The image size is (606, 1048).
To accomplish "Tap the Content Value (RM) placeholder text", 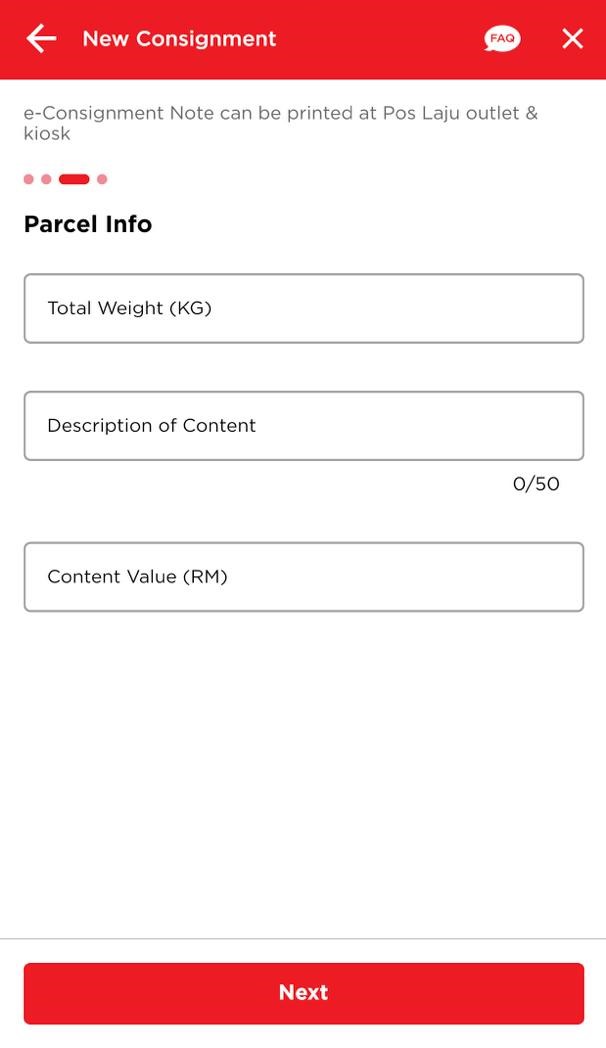I will coord(137,577).
